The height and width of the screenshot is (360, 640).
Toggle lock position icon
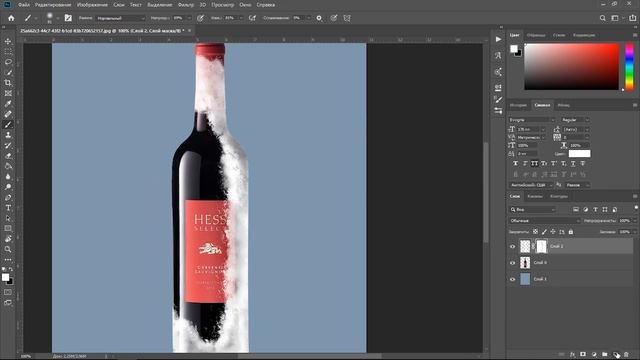pos(553,232)
